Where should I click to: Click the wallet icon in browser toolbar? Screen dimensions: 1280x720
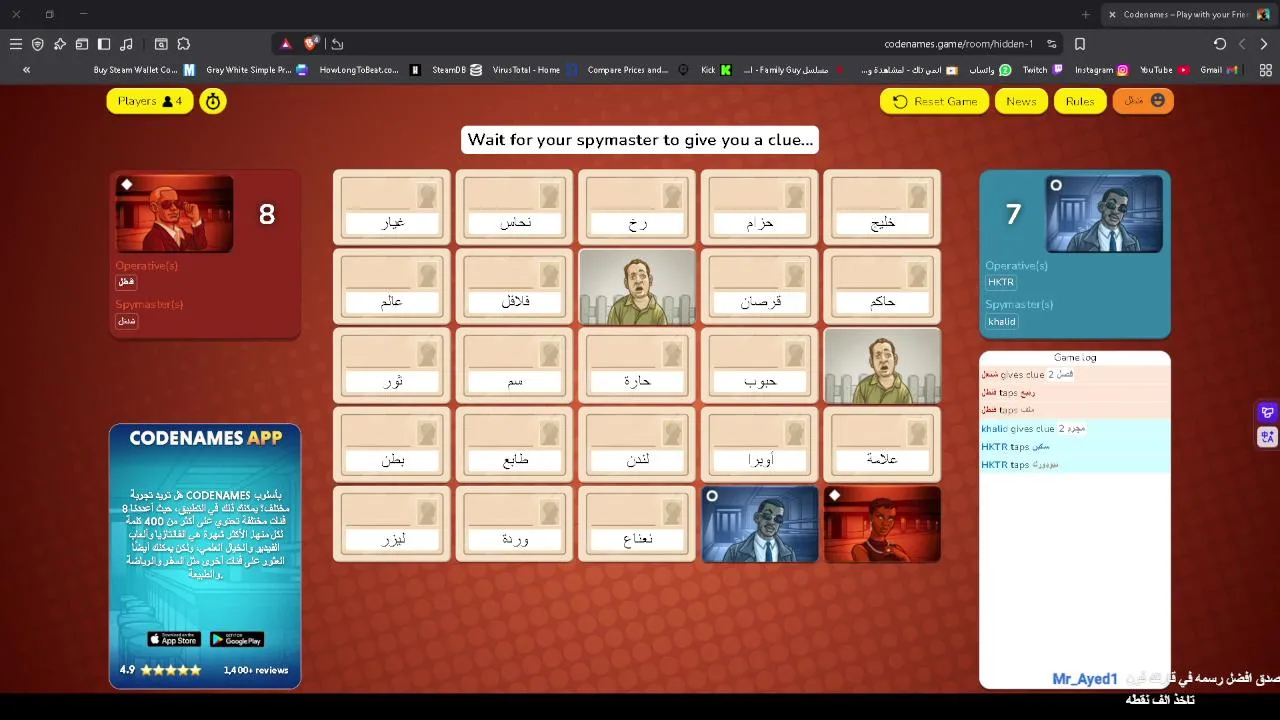coord(82,44)
